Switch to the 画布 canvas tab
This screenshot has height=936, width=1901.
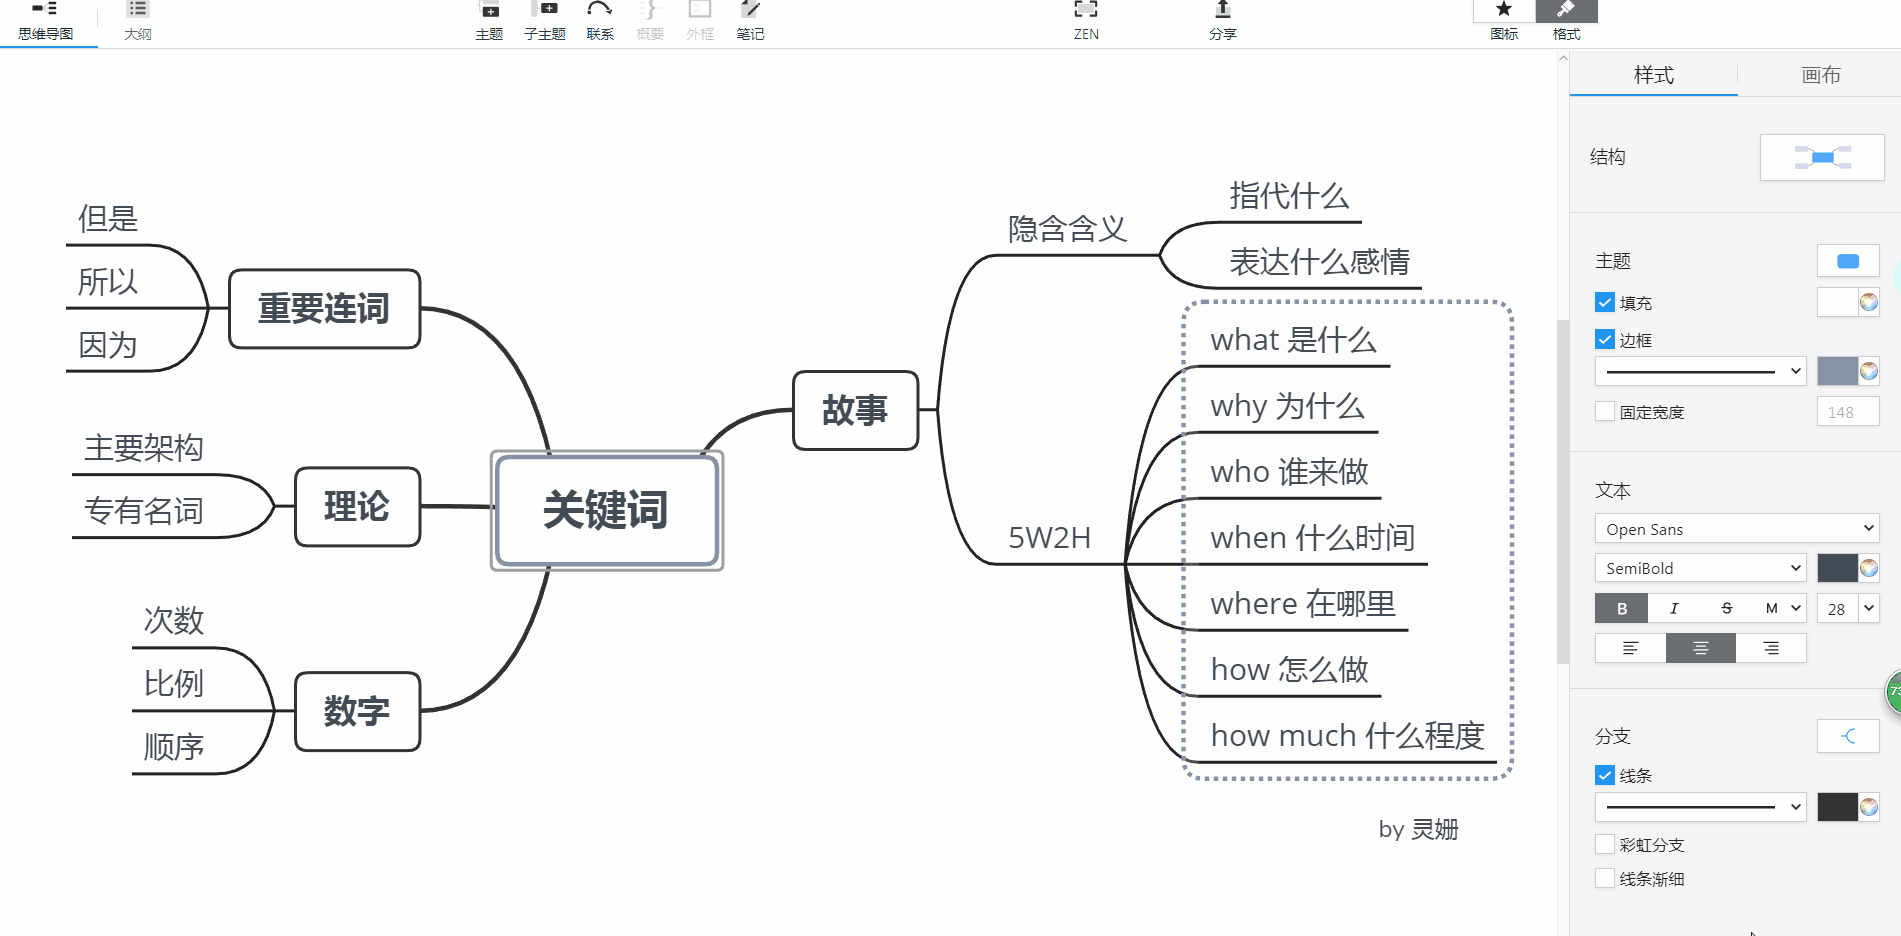click(1819, 75)
